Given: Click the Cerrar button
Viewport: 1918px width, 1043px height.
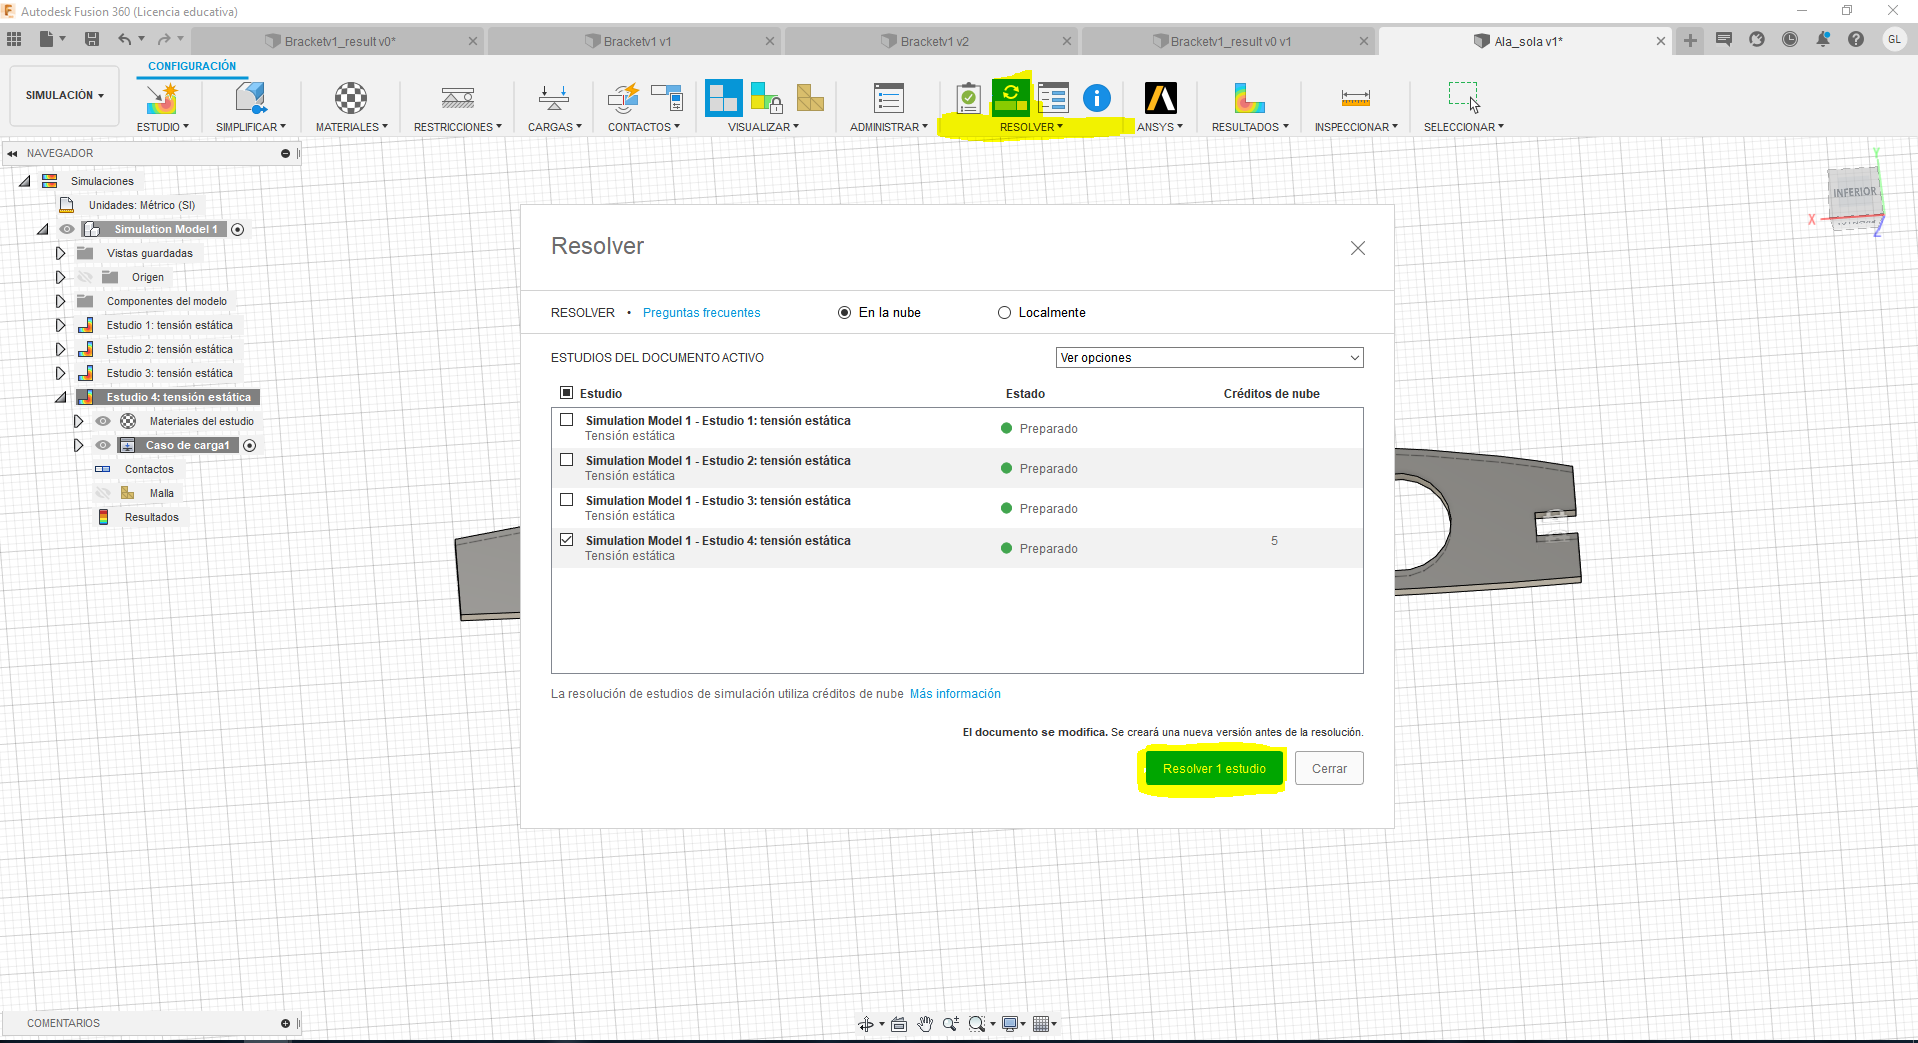Looking at the screenshot, I should click(x=1329, y=768).
